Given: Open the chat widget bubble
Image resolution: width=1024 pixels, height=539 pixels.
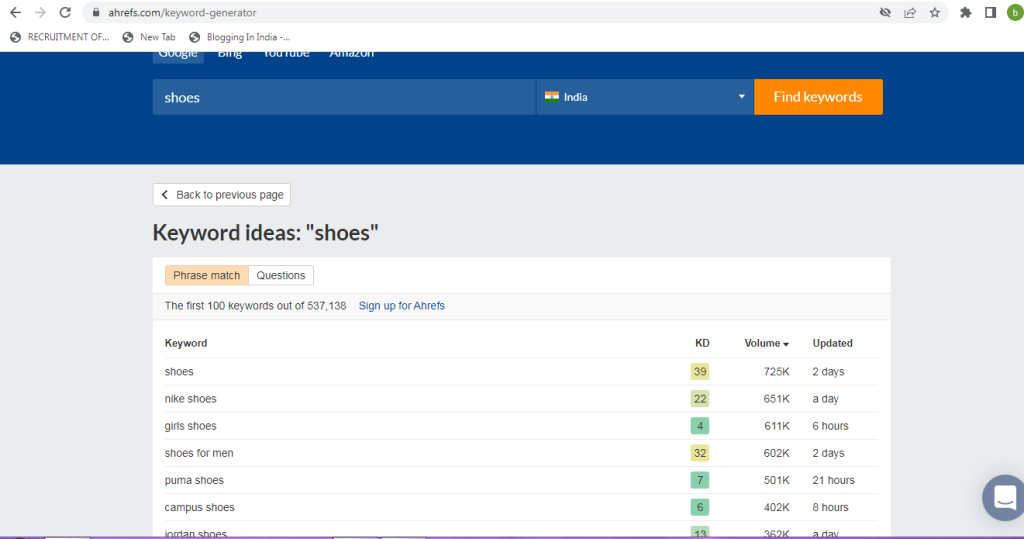Looking at the screenshot, I should 1004,498.
